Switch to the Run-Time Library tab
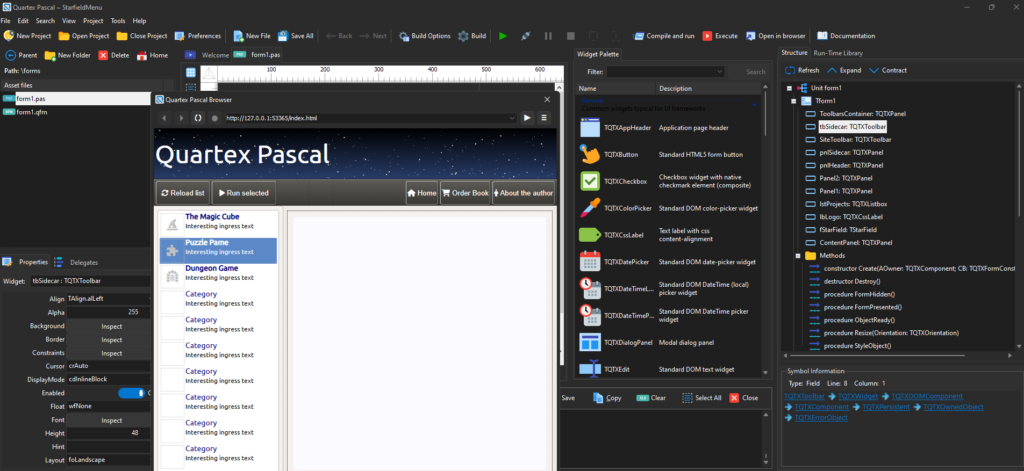Screen dimensions: 1024x471 pos(839,53)
